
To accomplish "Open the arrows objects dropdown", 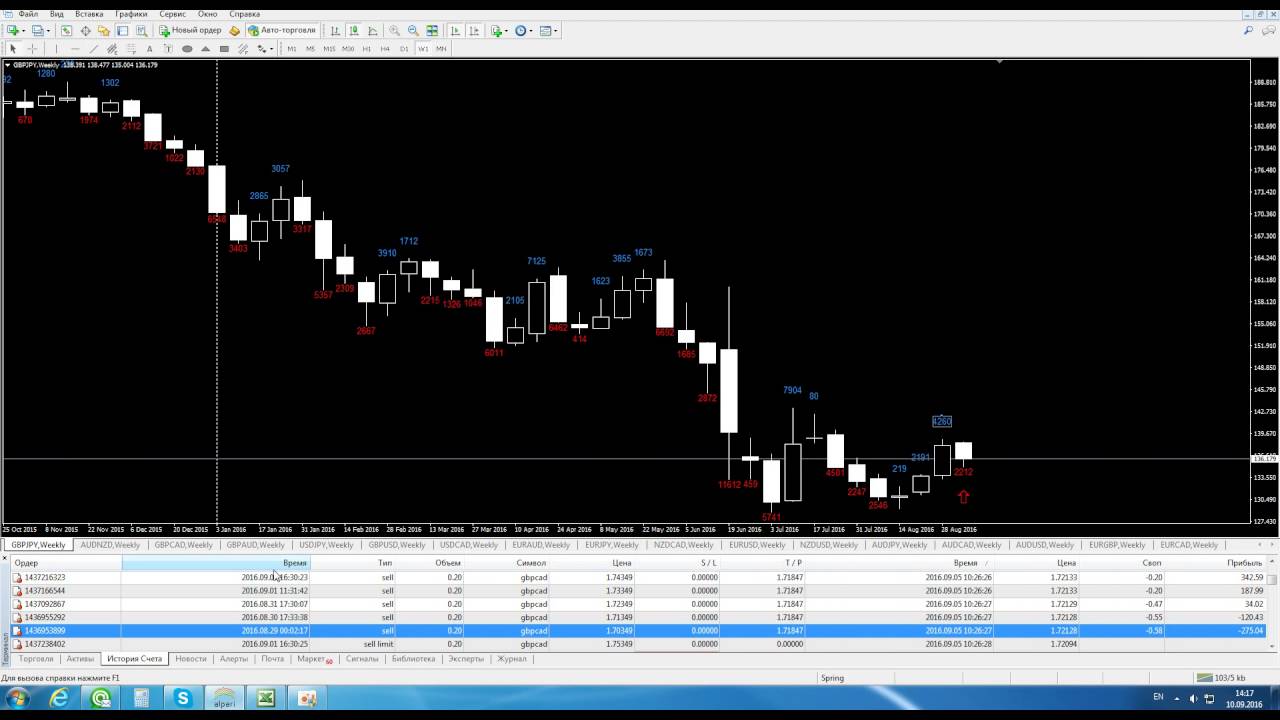I will [271, 48].
